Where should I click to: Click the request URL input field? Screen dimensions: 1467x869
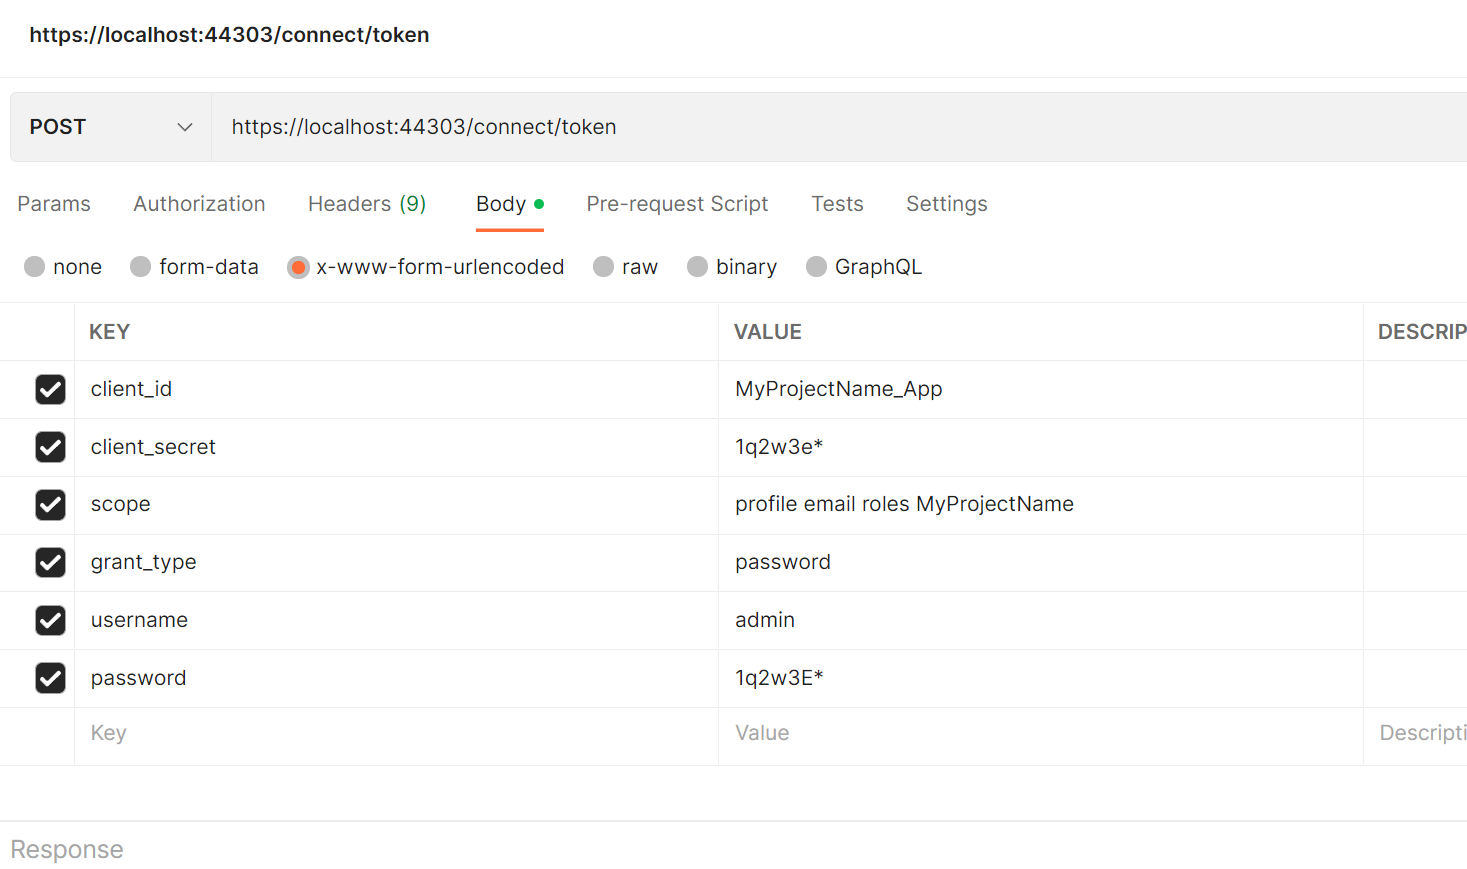pyautogui.click(x=800, y=127)
